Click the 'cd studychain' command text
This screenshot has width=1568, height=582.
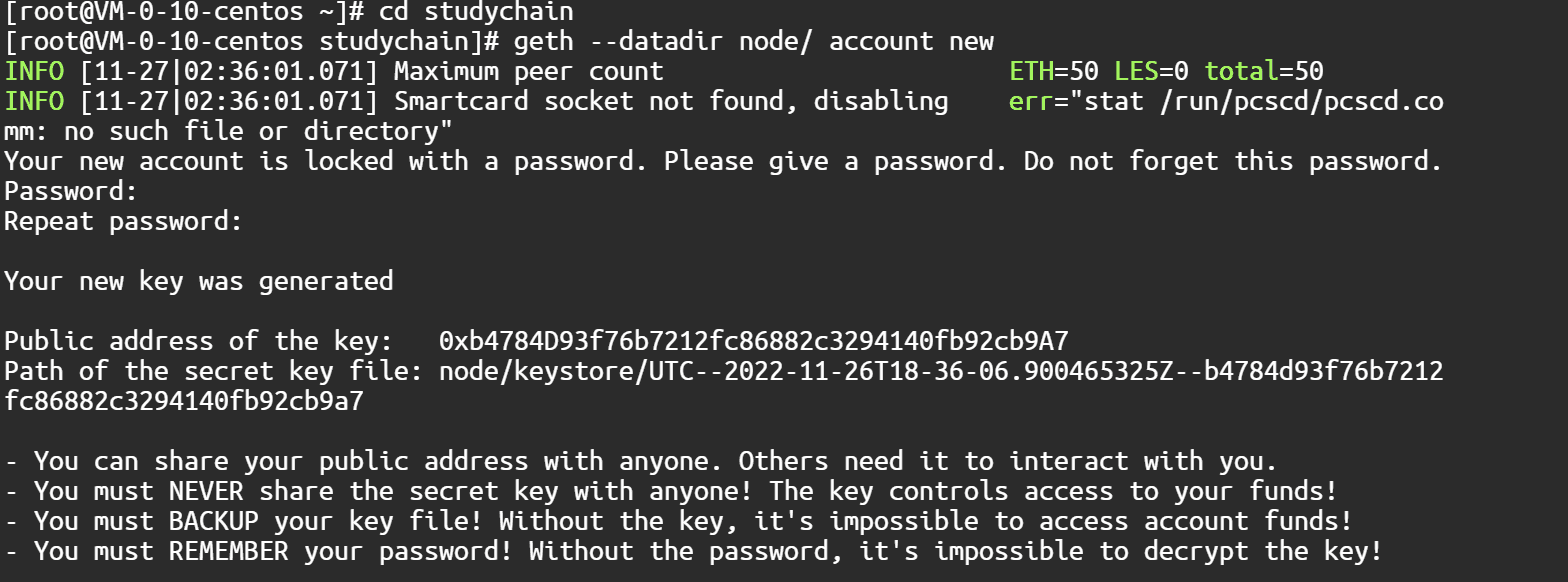coord(476,12)
